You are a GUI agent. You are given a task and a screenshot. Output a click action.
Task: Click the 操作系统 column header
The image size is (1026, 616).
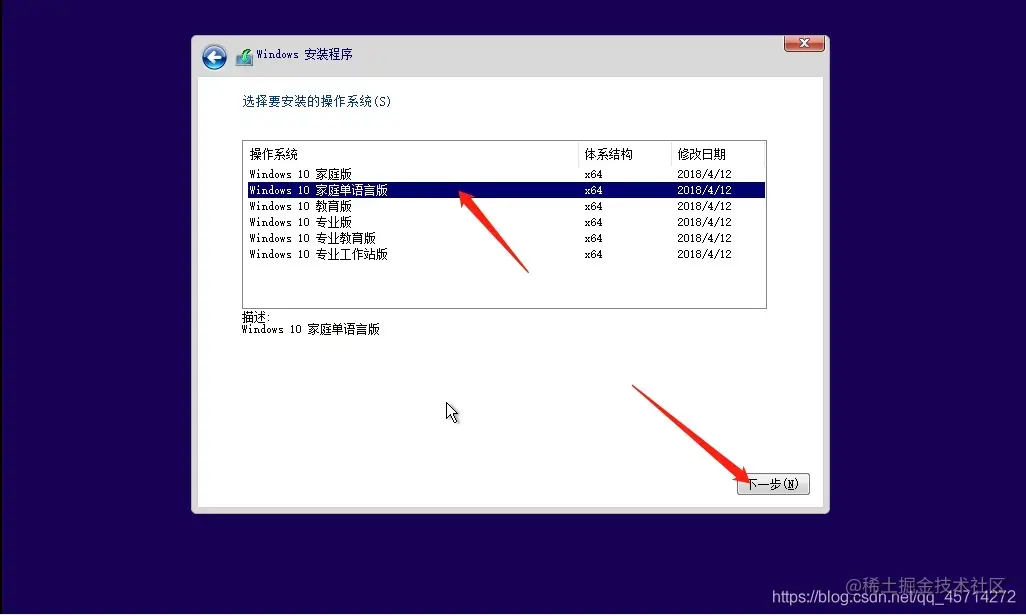(x=275, y=153)
